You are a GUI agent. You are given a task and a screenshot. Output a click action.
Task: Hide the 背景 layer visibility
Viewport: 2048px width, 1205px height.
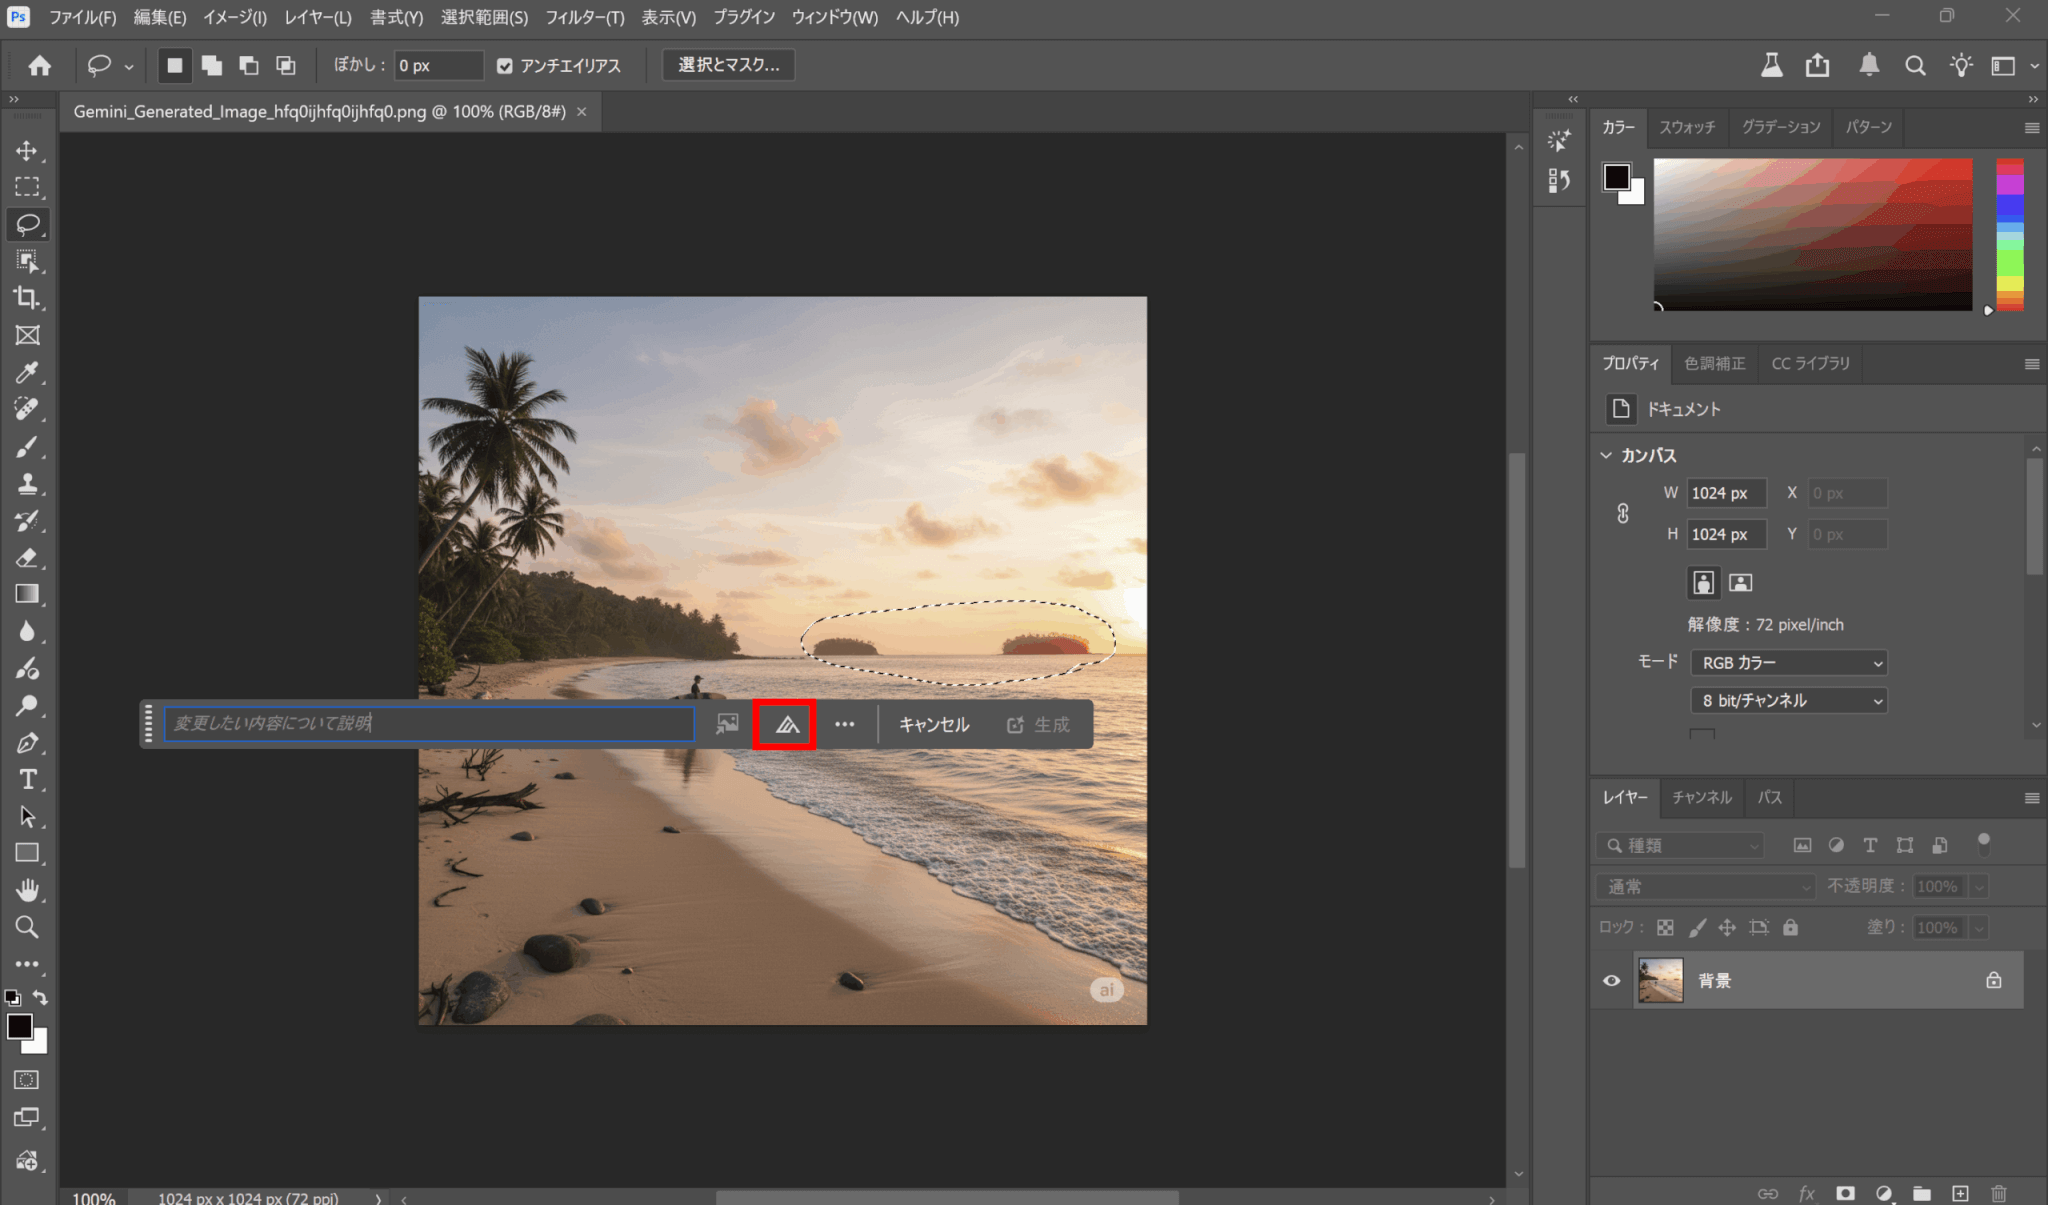point(1611,980)
